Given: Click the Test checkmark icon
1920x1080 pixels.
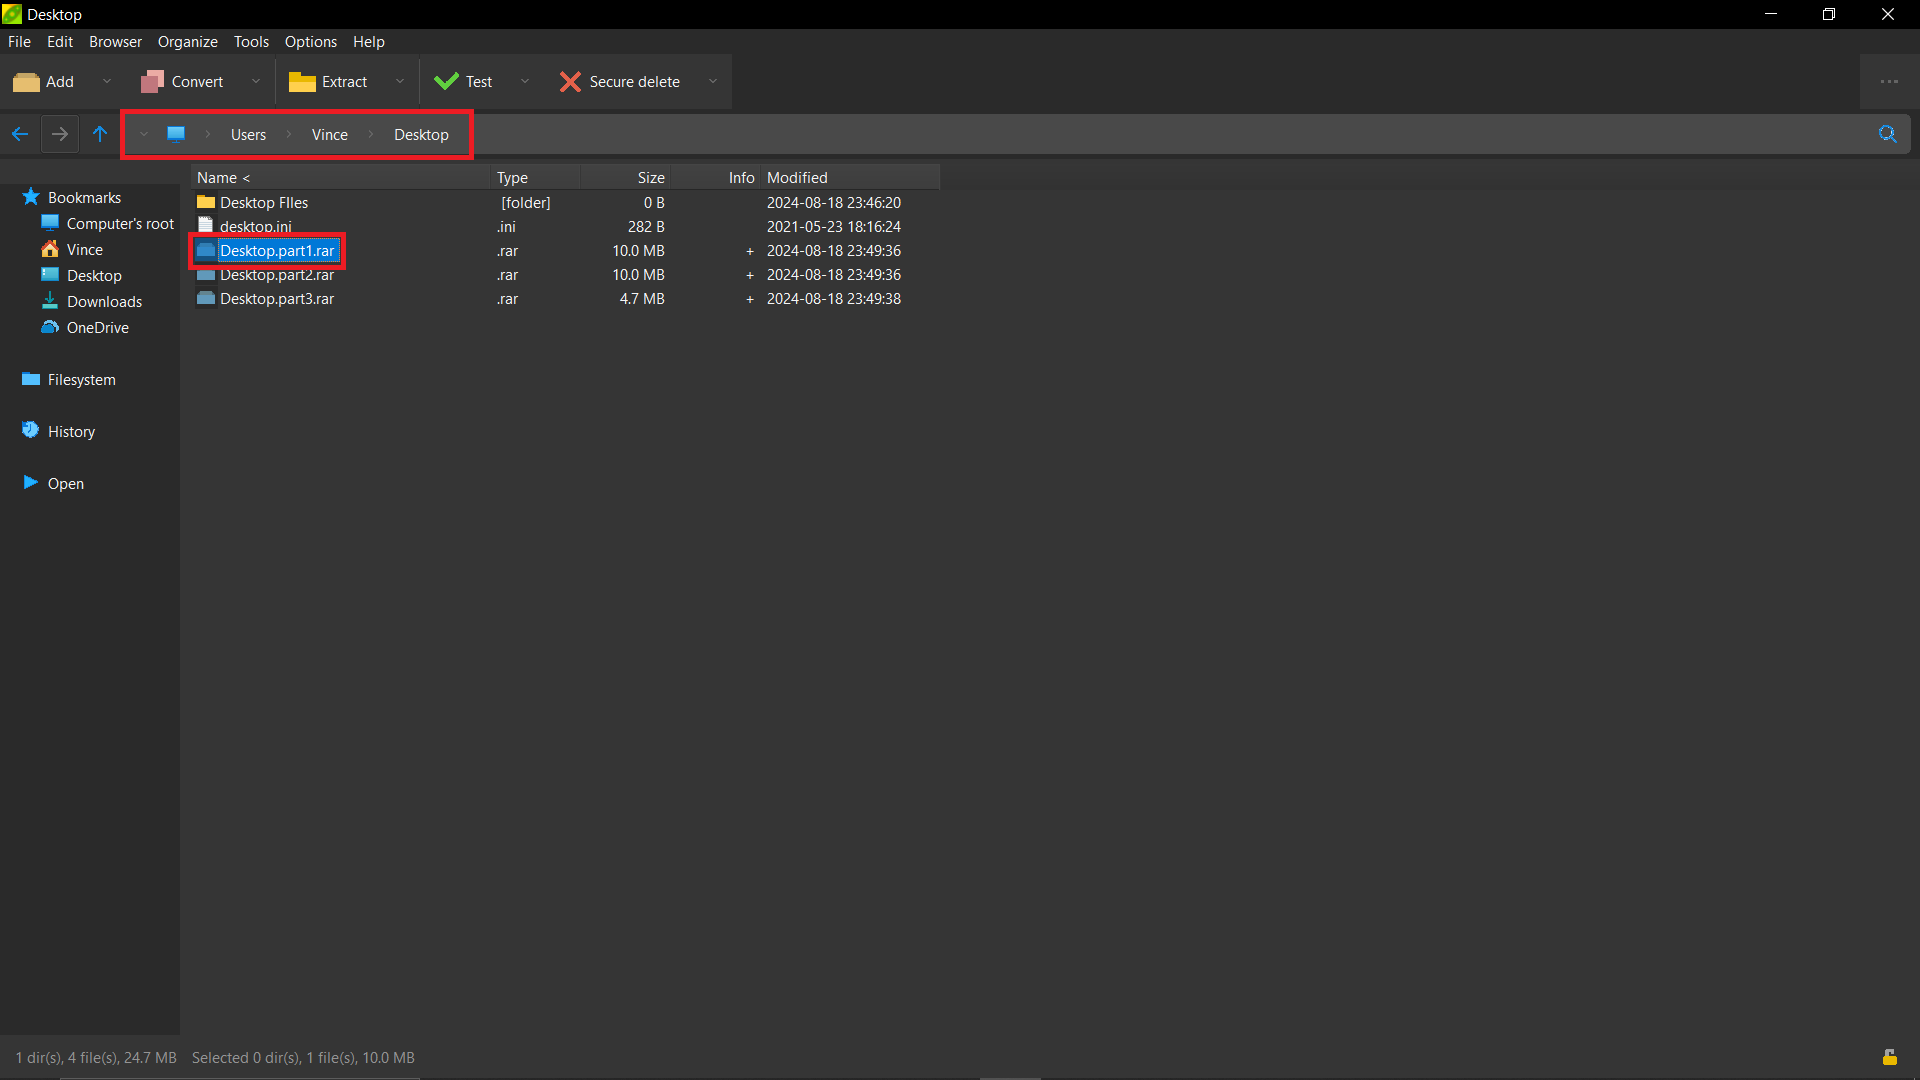Looking at the screenshot, I should [446, 81].
